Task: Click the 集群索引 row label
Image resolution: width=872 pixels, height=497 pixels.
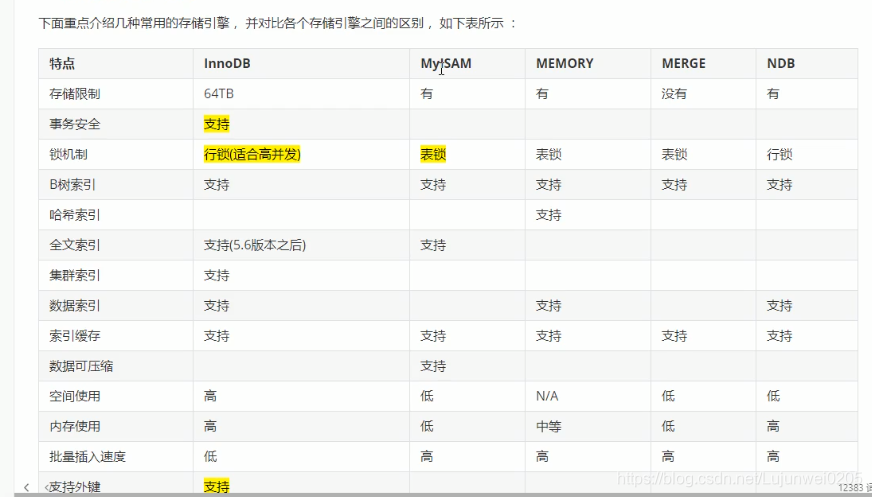Action: point(75,275)
